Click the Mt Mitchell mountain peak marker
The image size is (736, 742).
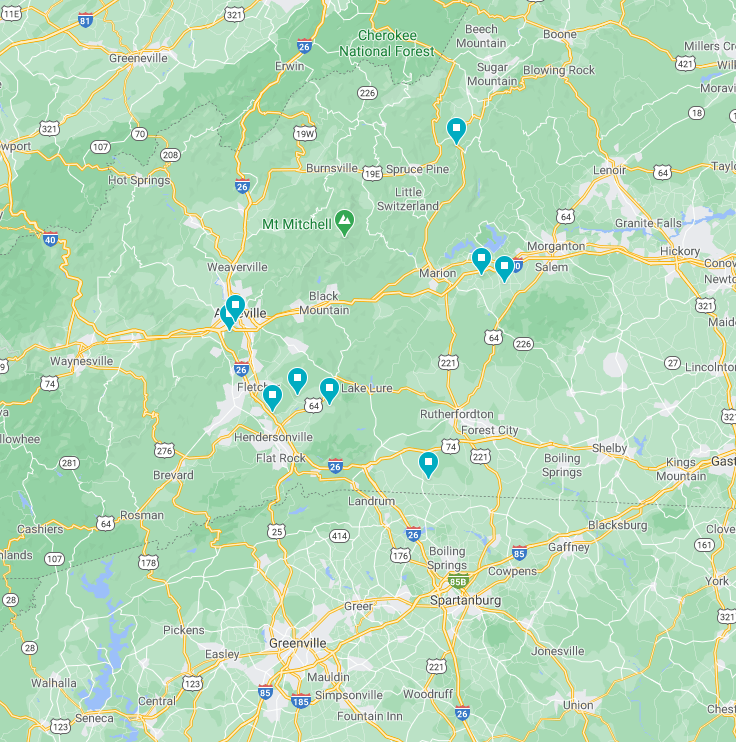(345, 222)
